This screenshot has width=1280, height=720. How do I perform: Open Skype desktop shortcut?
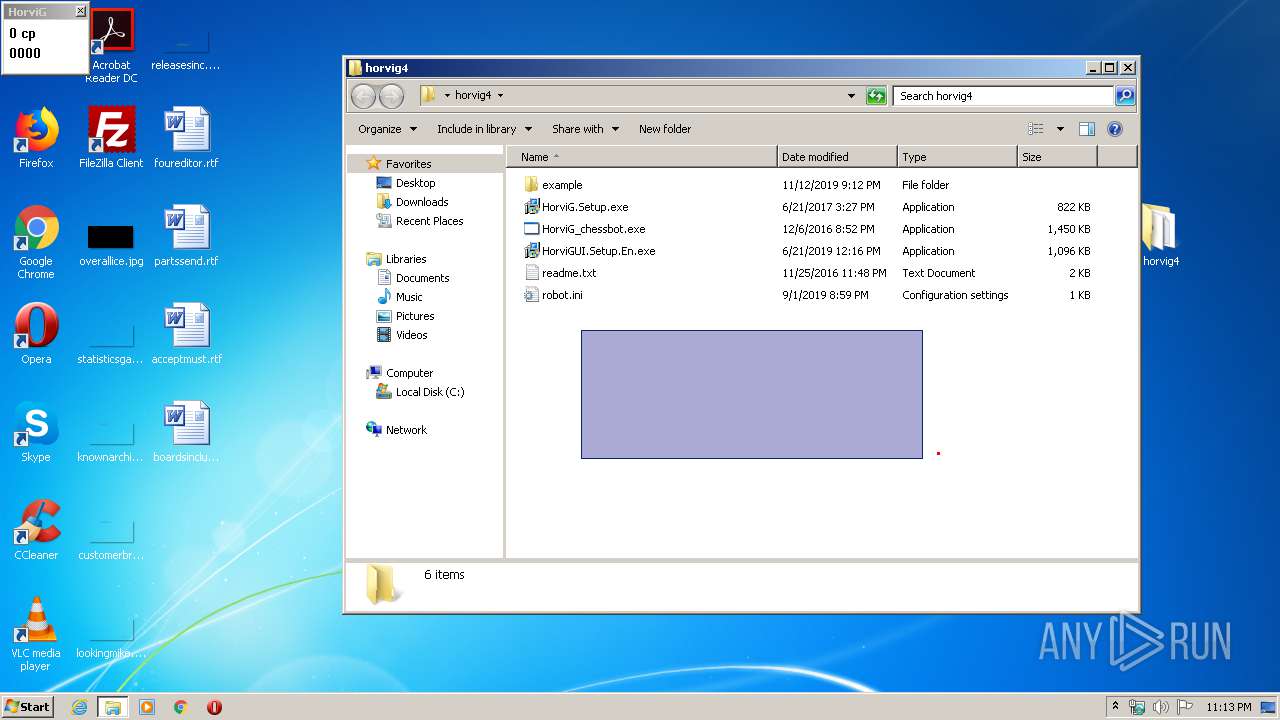coord(36,432)
